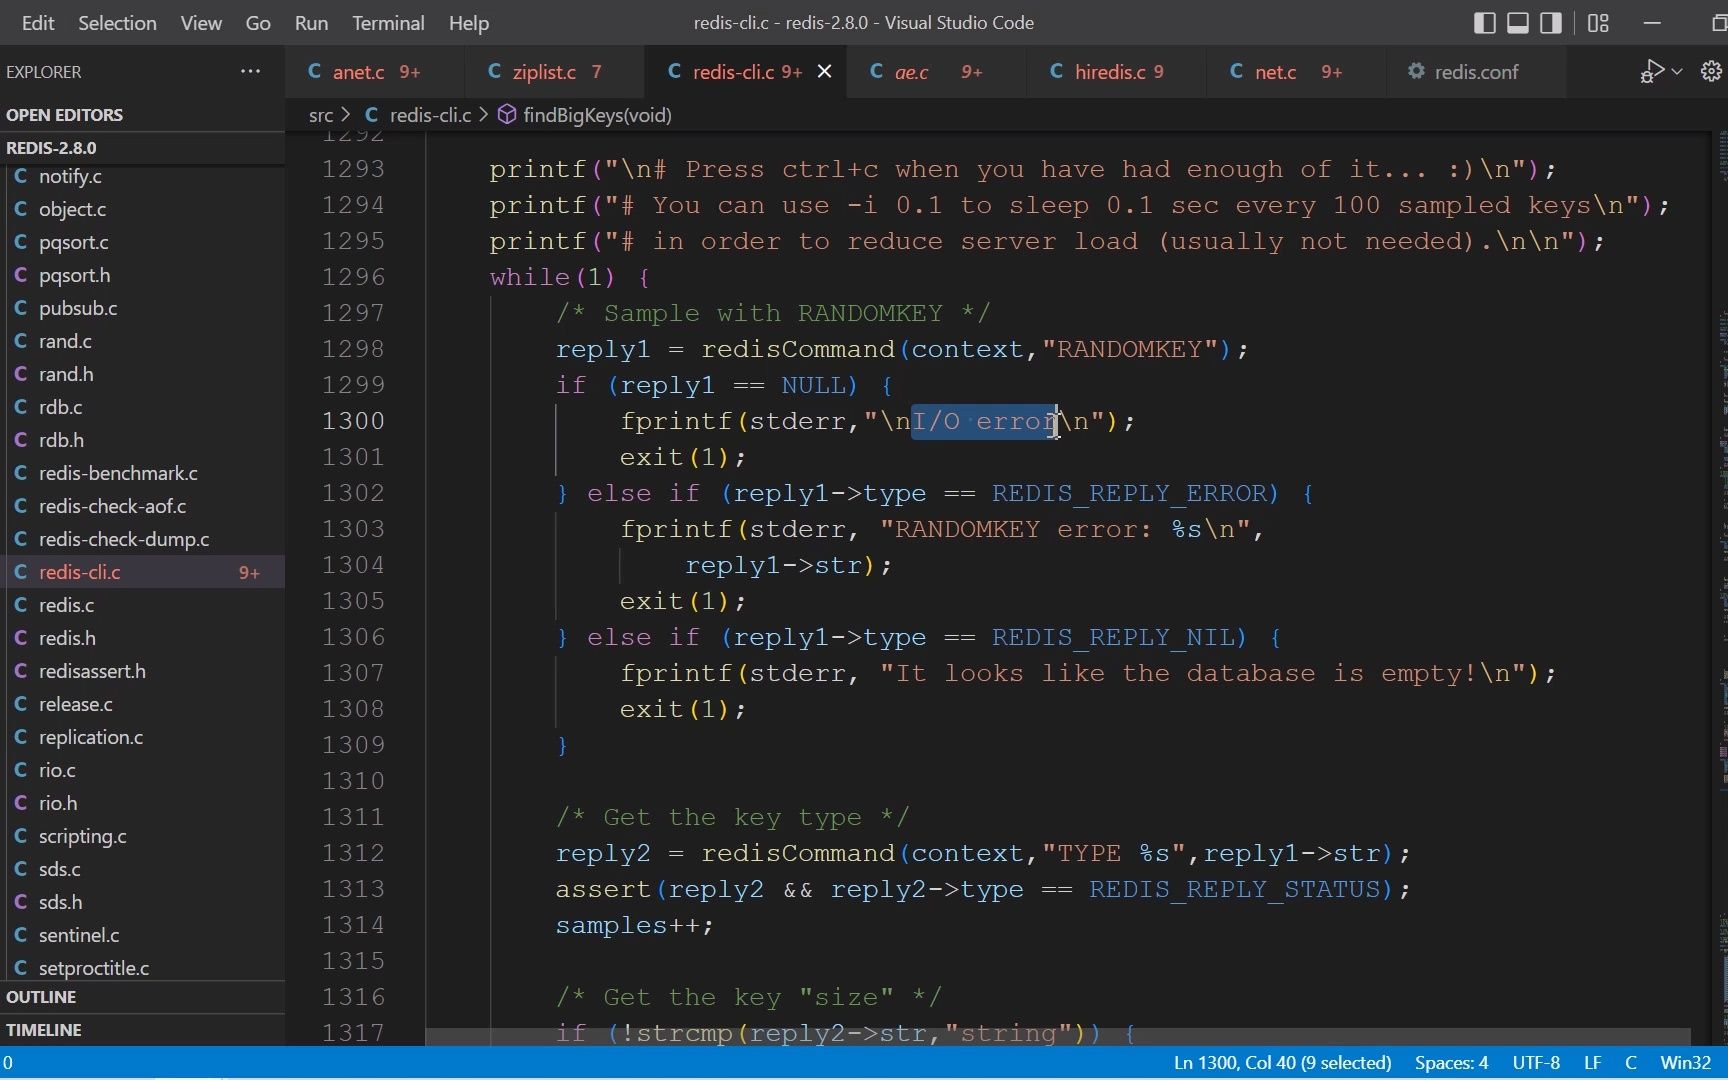The width and height of the screenshot is (1728, 1080).
Task: Open redis-benchmark.c in explorer
Action: click(x=142, y=473)
